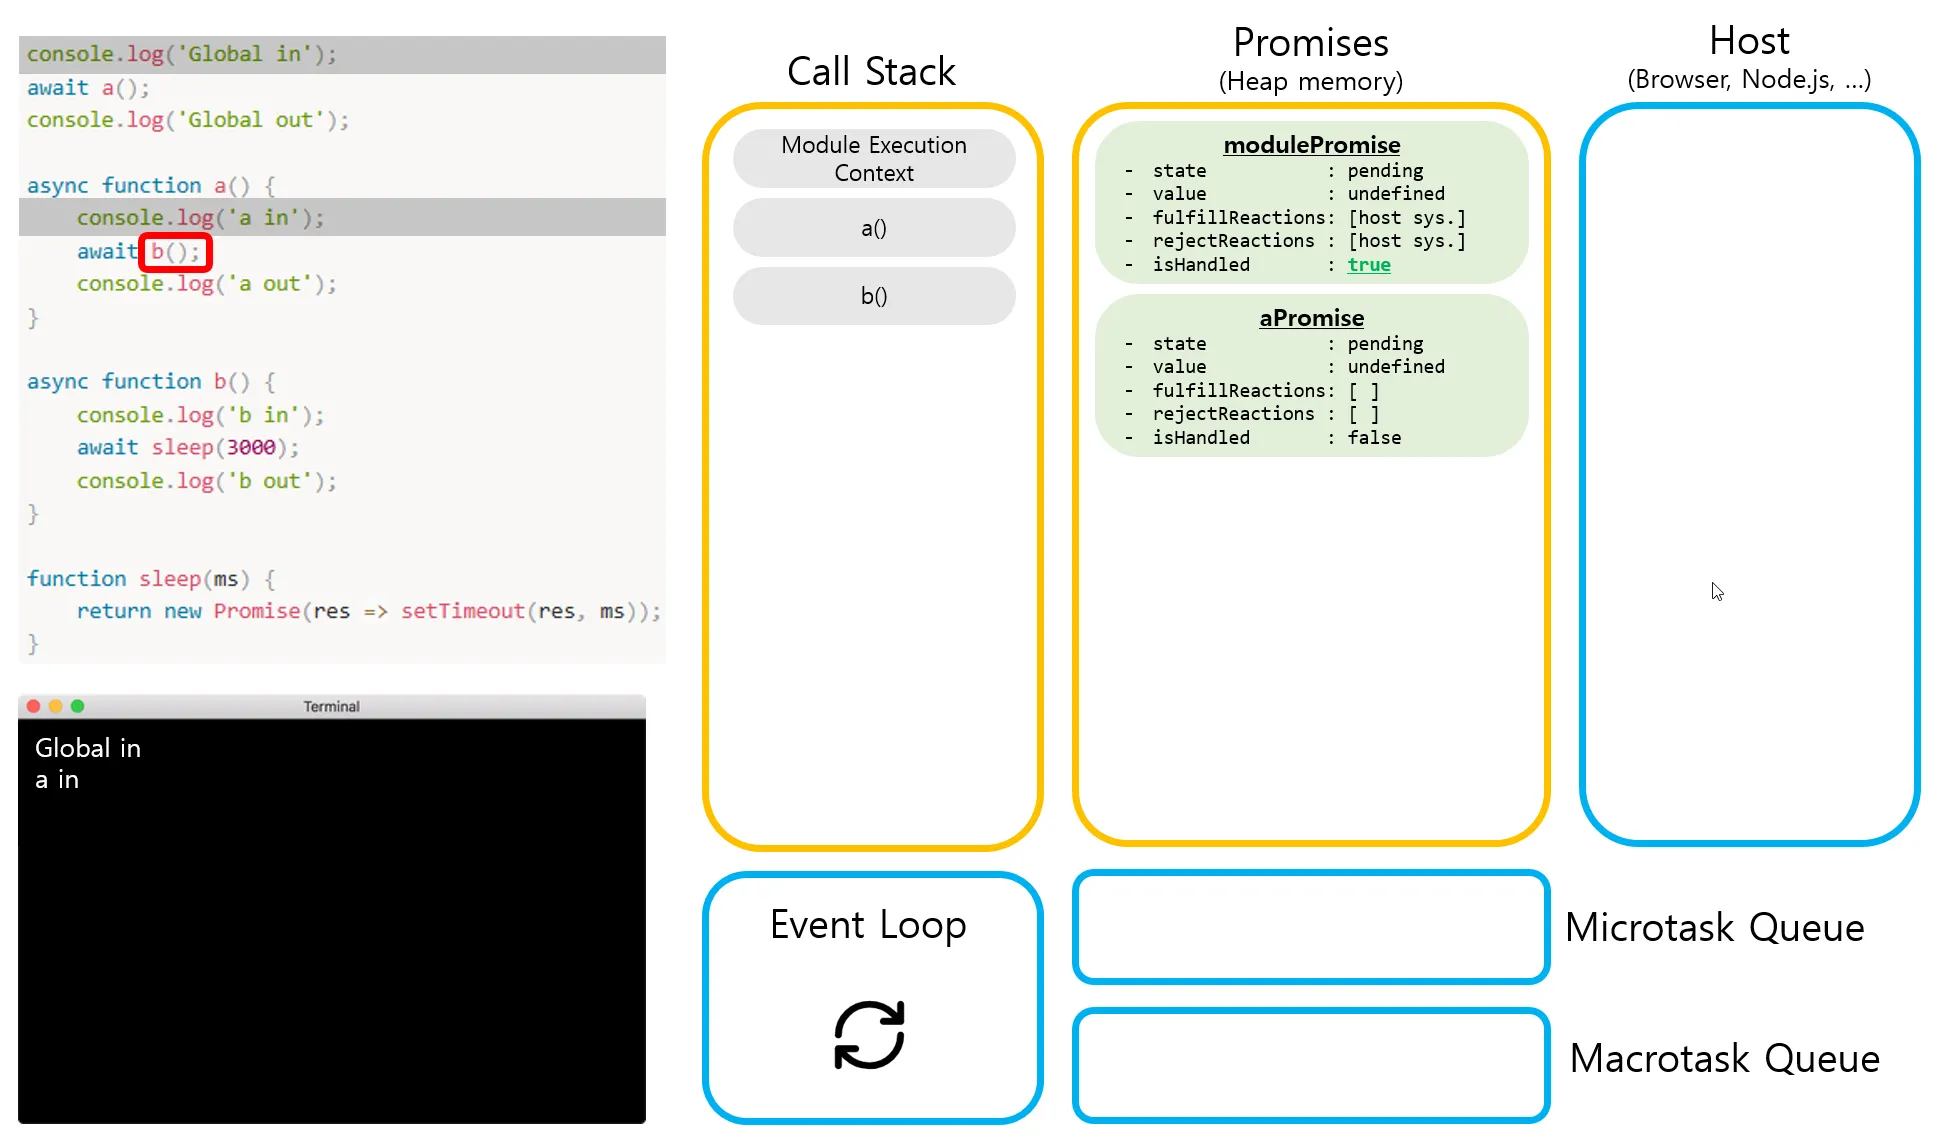Click the Call Stack title
Viewport: 1942px width, 1135px height.
[x=871, y=72]
